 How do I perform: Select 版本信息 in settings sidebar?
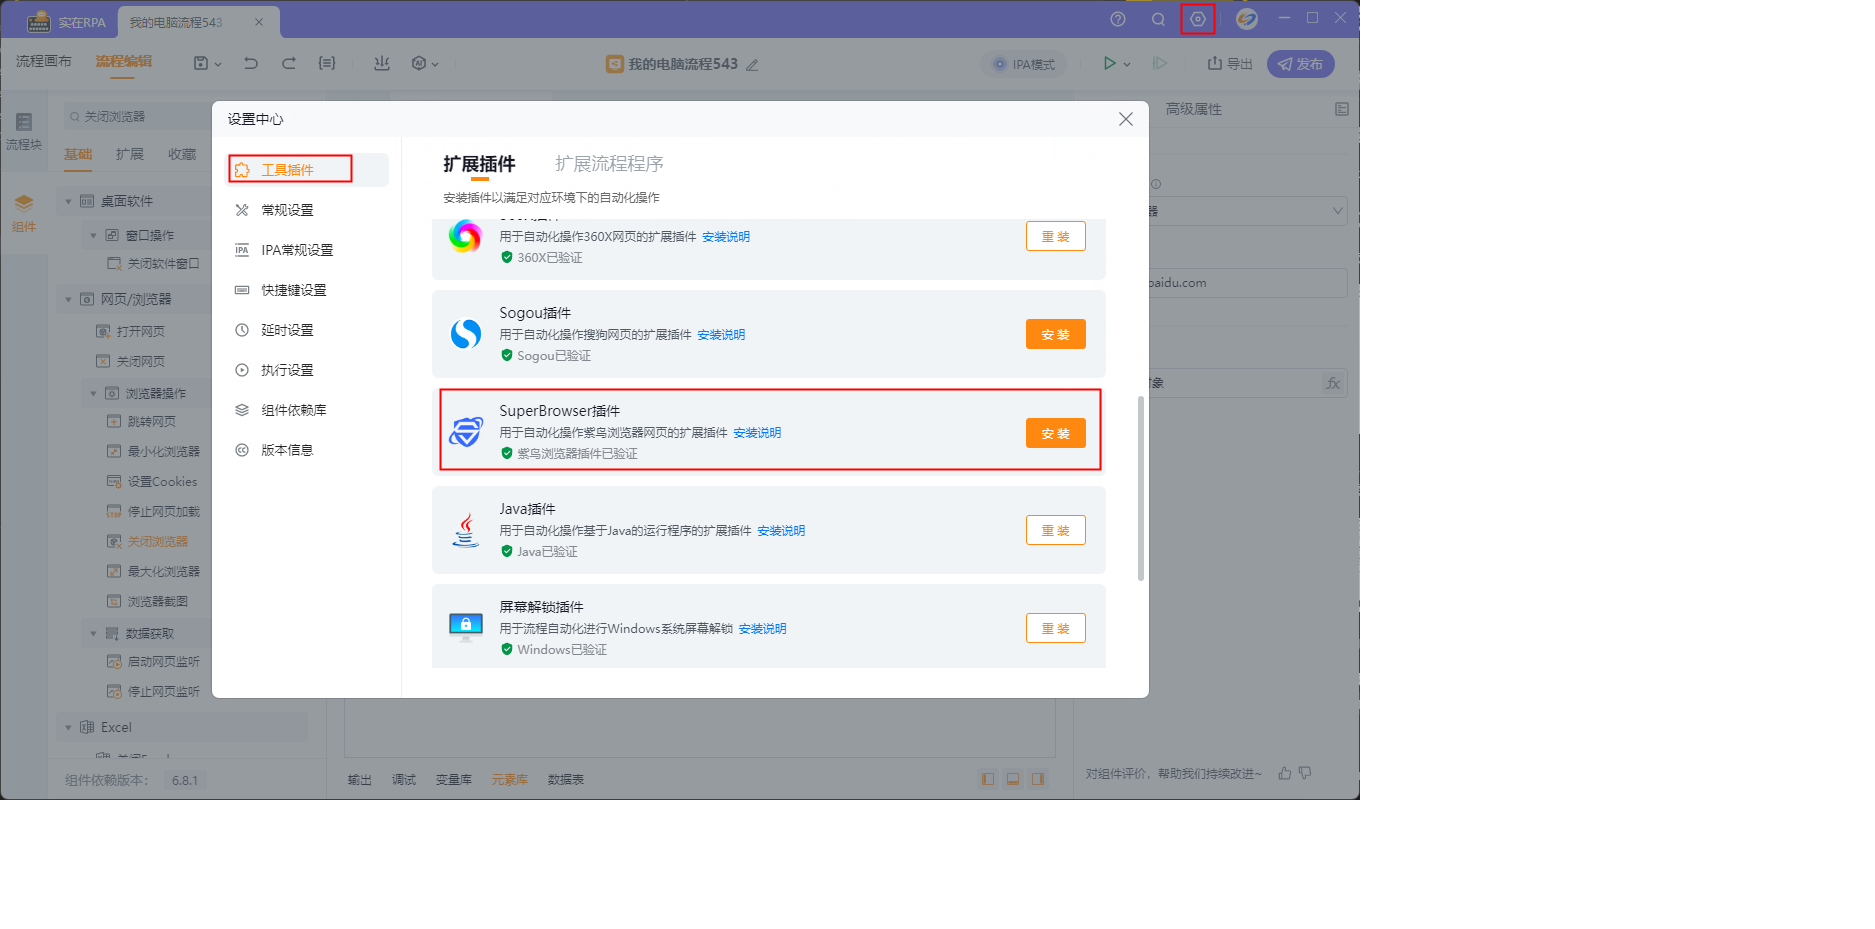pos(287,450)
